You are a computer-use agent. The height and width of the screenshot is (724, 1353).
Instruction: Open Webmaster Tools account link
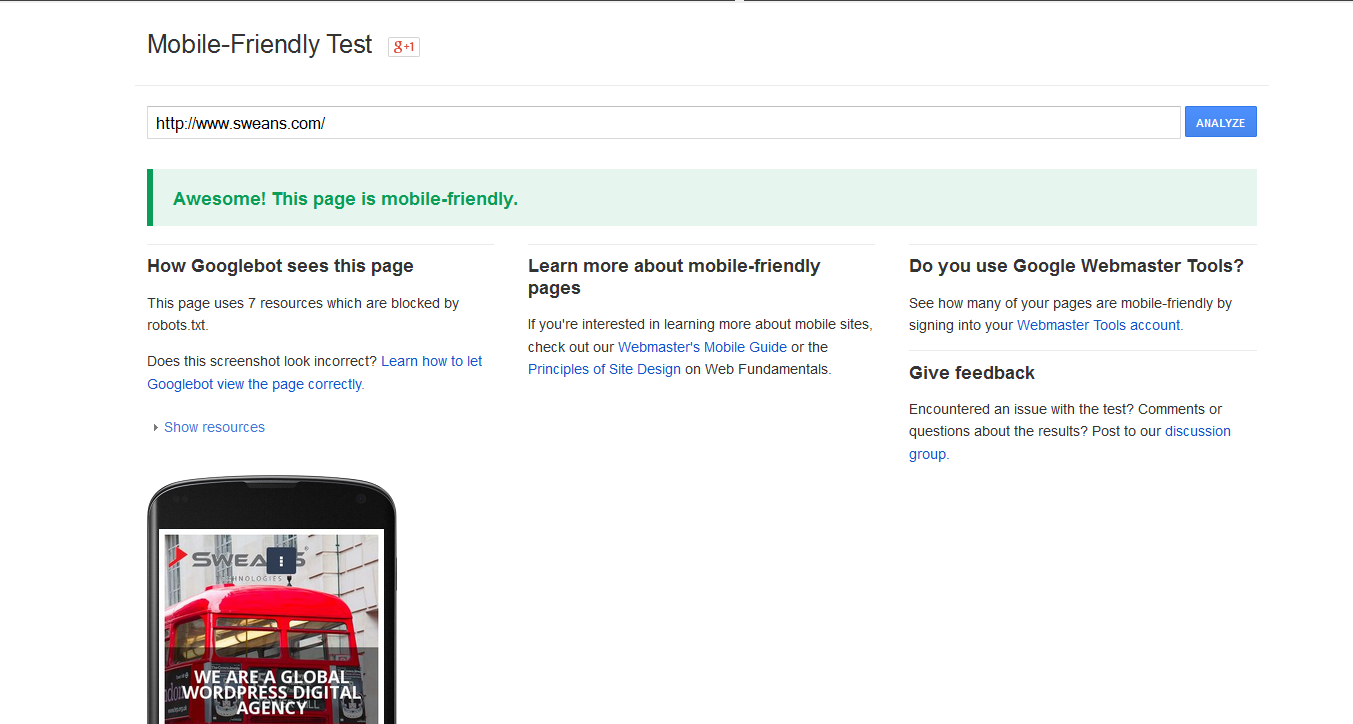pyautogui.click(x=1099, y=325)
